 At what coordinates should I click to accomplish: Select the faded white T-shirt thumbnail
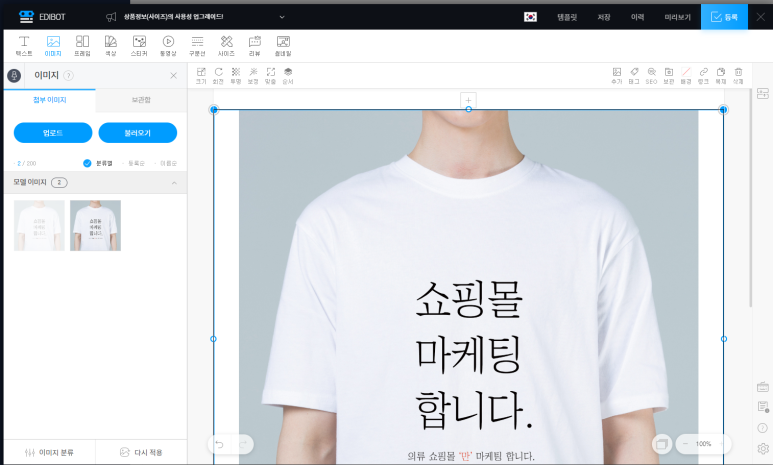(39, 225)
